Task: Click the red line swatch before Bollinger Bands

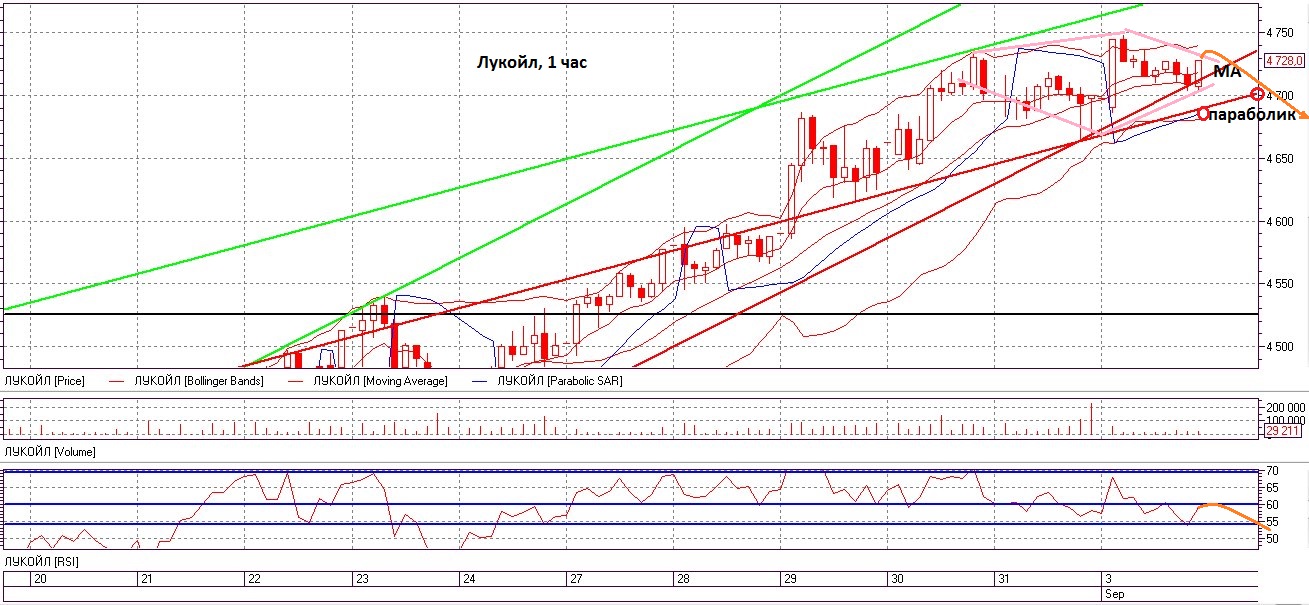Action: pyautogui.click(x=114, y=381)
